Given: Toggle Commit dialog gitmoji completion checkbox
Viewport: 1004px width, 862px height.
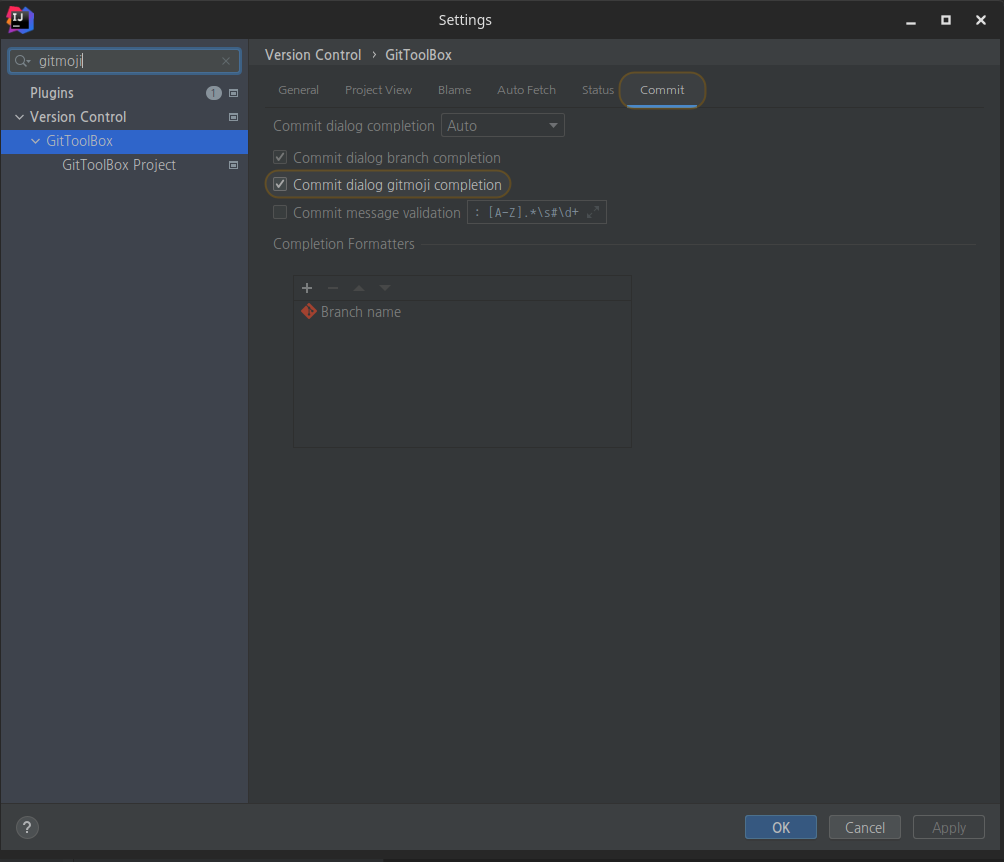Looking at the screenshot, I should [280, 184].
